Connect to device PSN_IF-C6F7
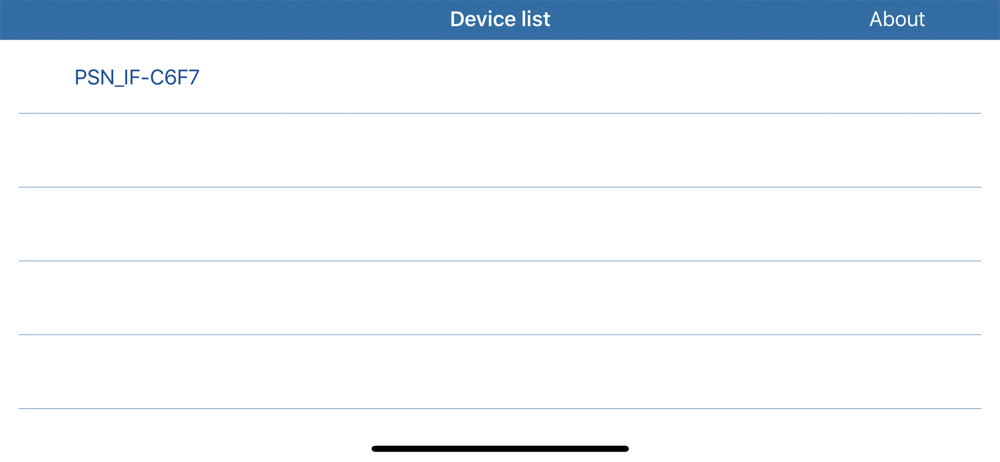Viewport: 1000px width, 462px height. click(500, 77)
